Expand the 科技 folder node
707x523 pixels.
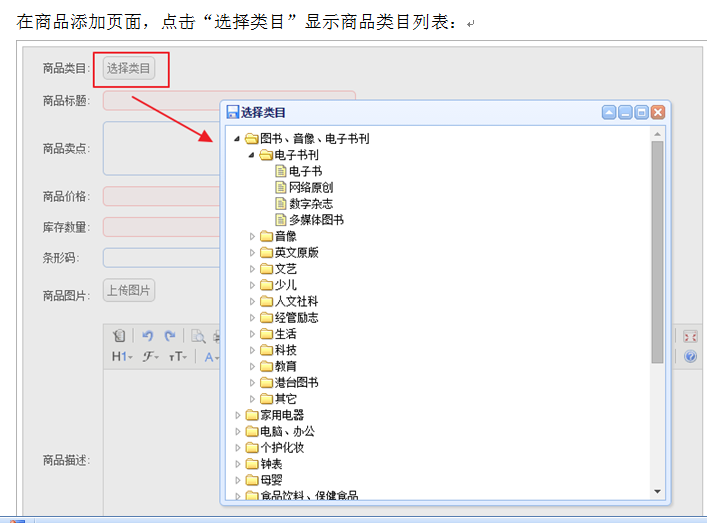[252, 350]
